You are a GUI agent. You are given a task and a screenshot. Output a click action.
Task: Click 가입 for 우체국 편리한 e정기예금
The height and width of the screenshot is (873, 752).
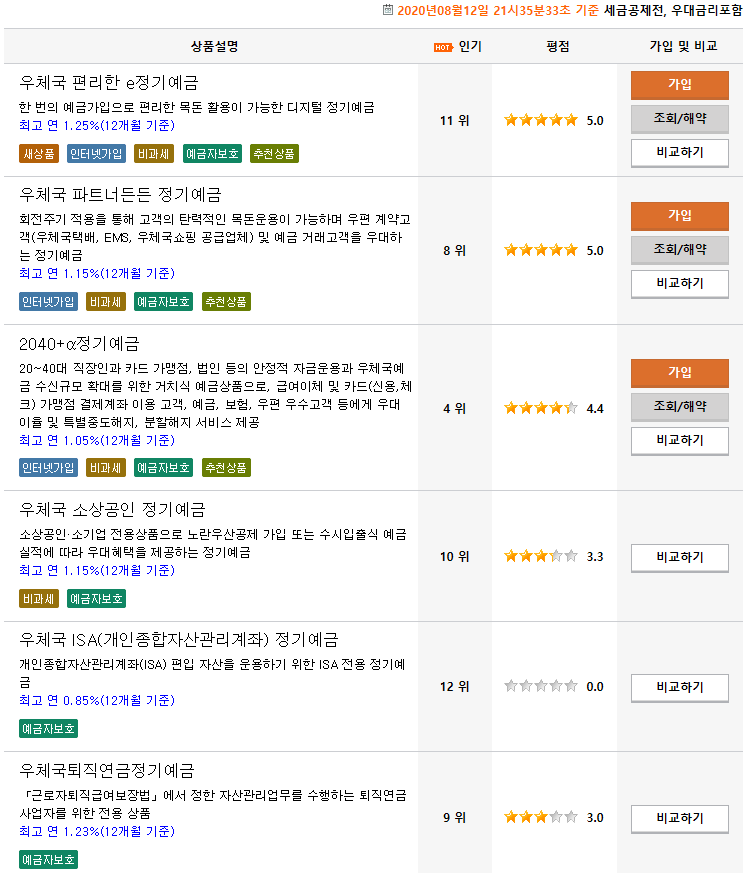point(680,85)
